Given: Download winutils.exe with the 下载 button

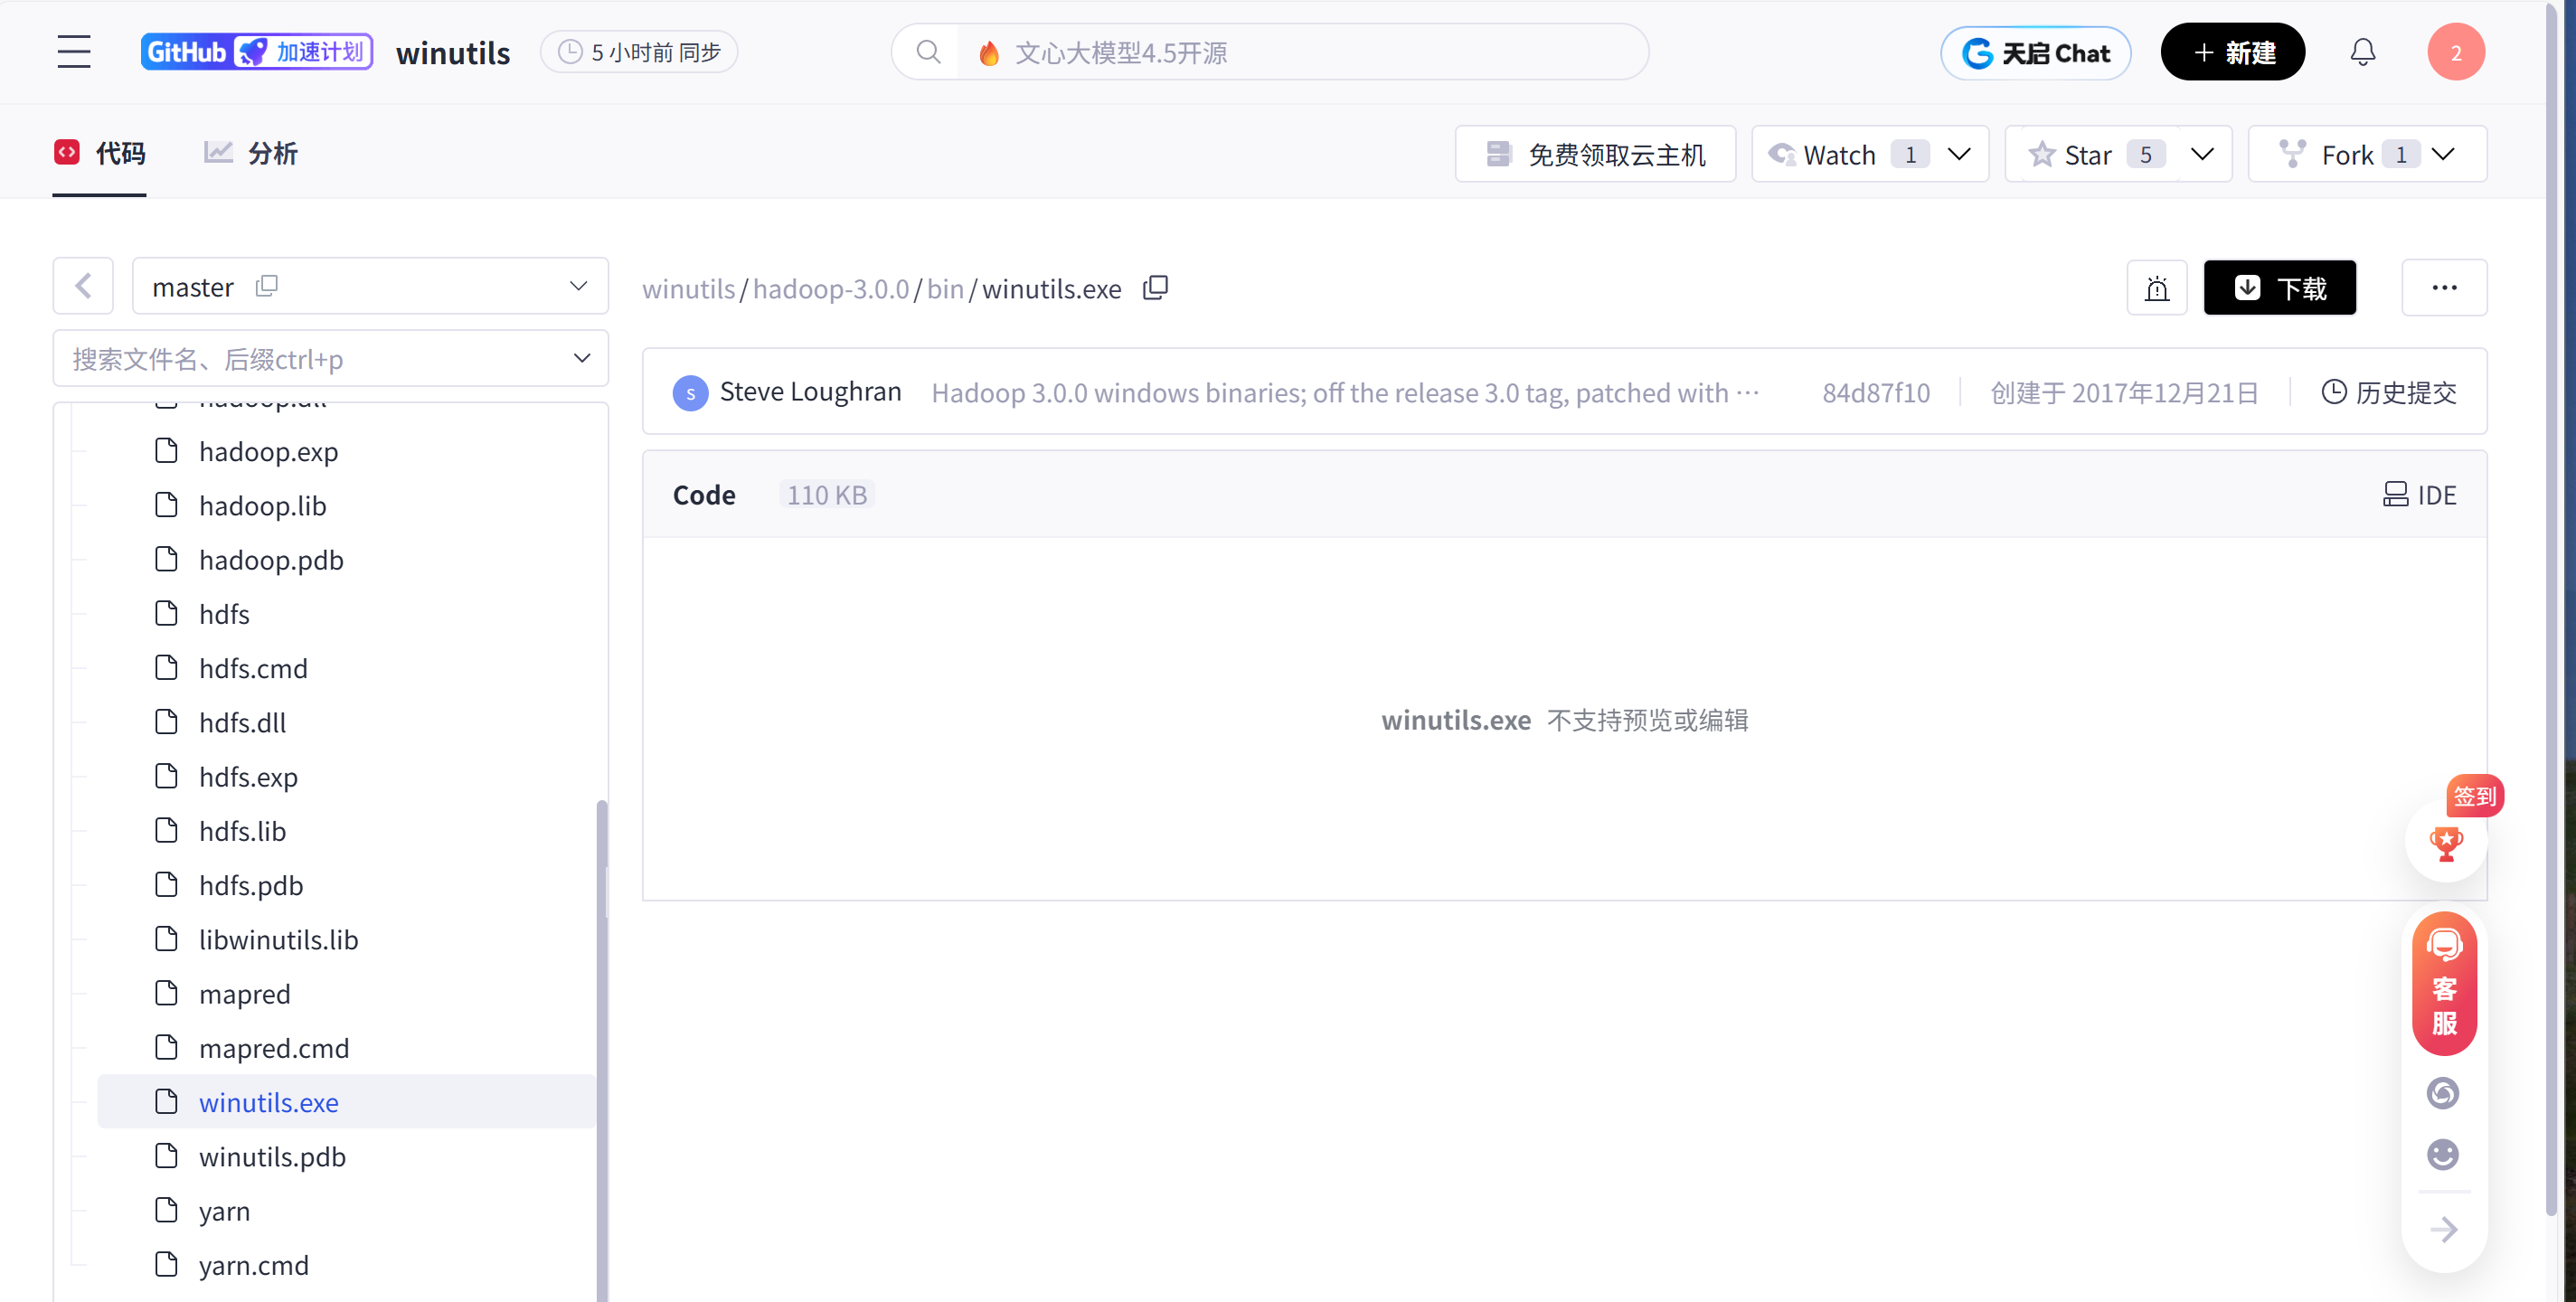Looking at the screenshot, I should (x=2280, y=287).
